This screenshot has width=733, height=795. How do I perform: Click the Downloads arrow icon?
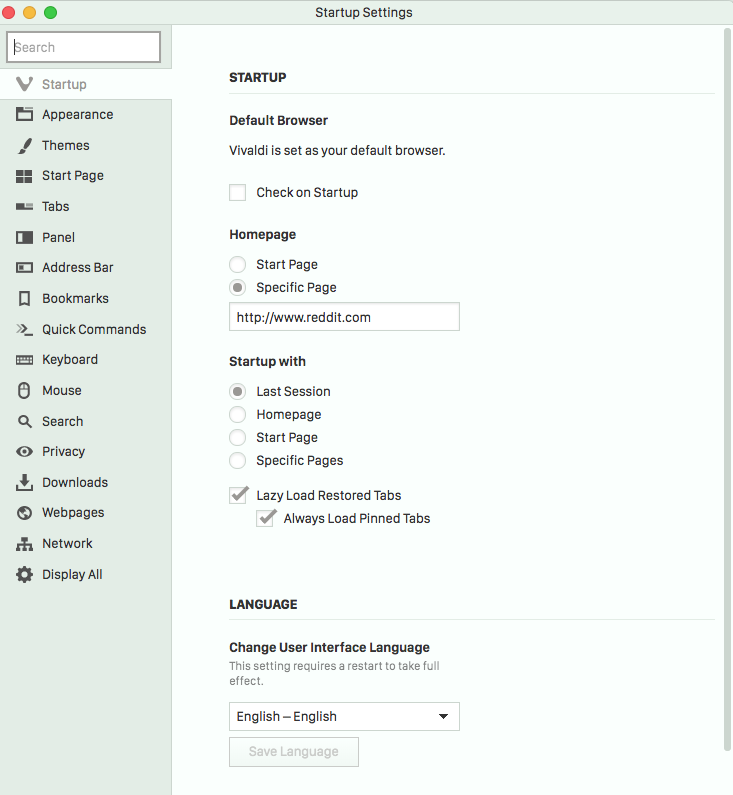point(24,483)
